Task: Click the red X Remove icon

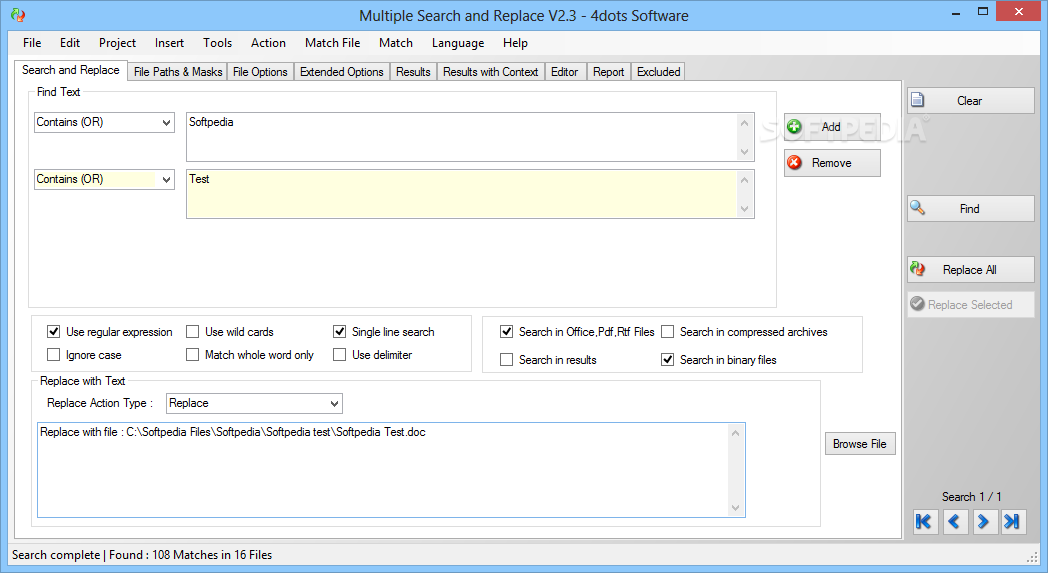Action: (x=794, y=162)
